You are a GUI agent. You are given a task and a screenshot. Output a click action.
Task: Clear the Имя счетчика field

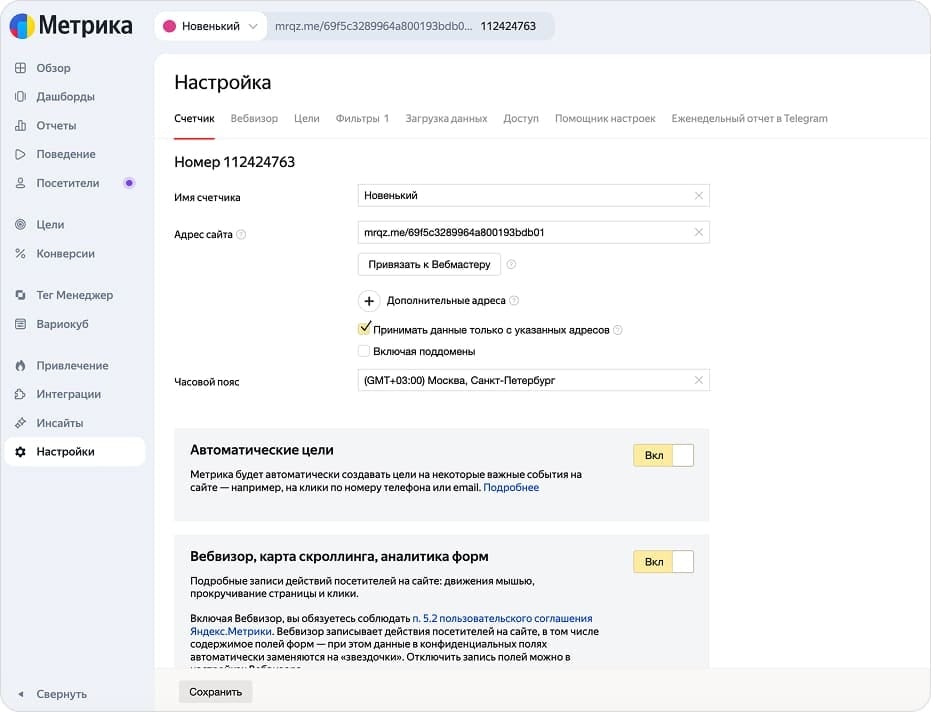(x=699, y=195)
